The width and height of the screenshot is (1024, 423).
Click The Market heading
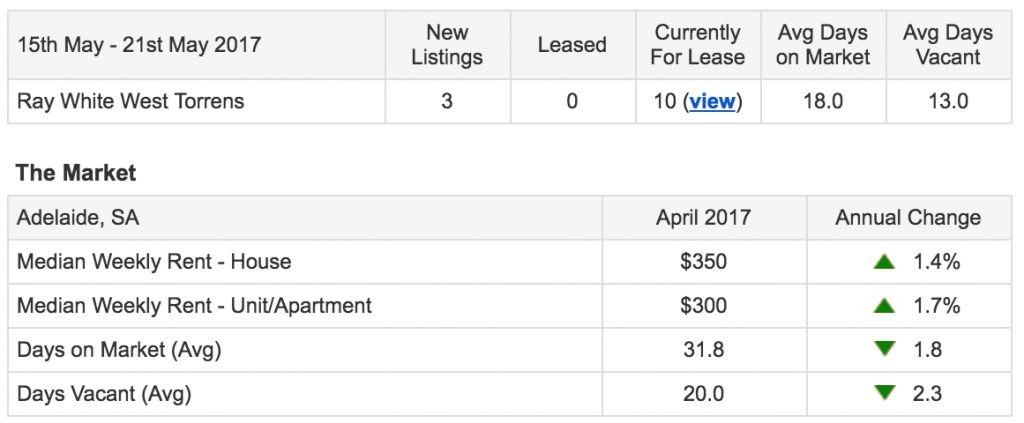76,173
